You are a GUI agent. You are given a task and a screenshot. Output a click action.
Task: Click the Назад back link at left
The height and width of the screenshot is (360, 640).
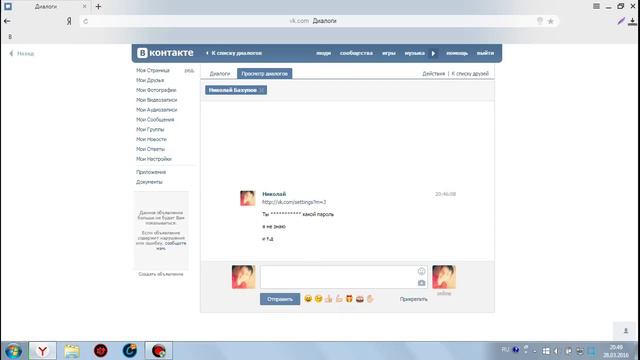[22, 53]
